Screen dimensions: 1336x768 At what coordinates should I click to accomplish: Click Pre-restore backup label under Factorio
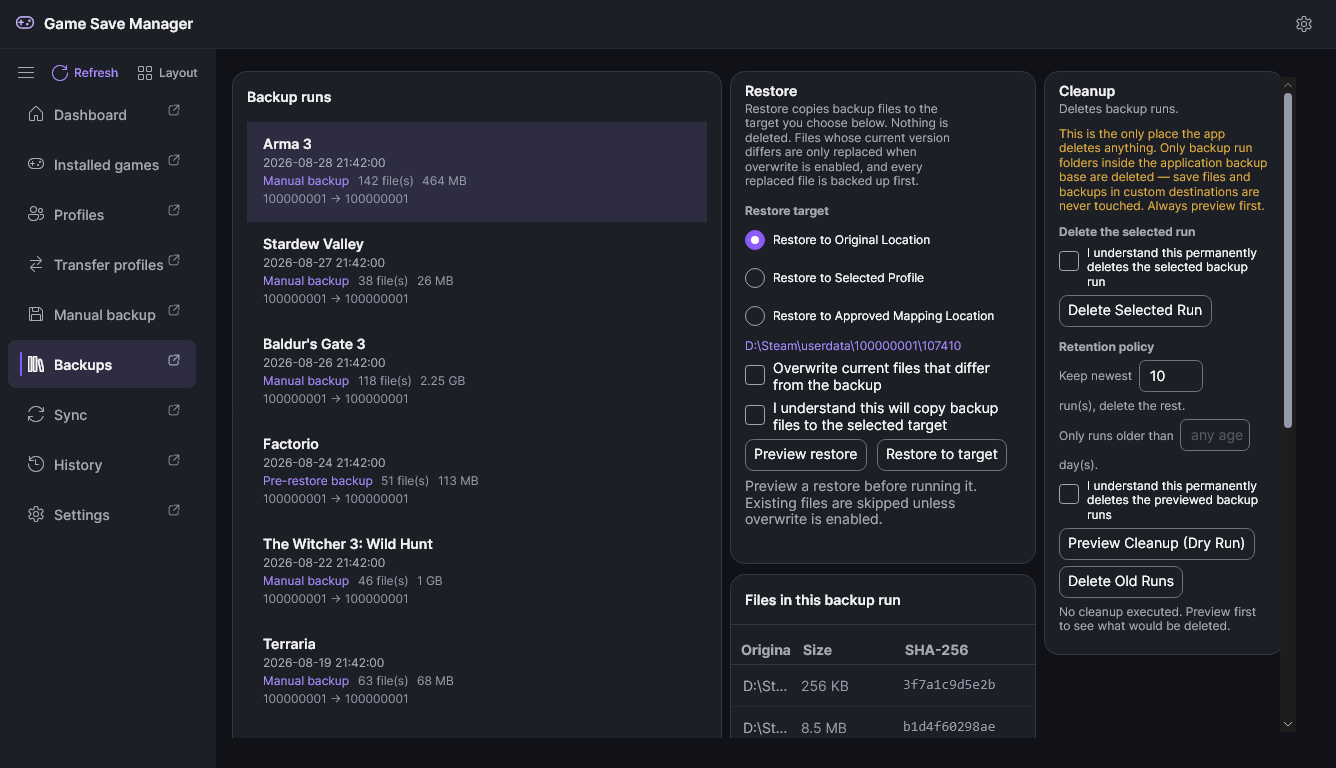point(318,481)
